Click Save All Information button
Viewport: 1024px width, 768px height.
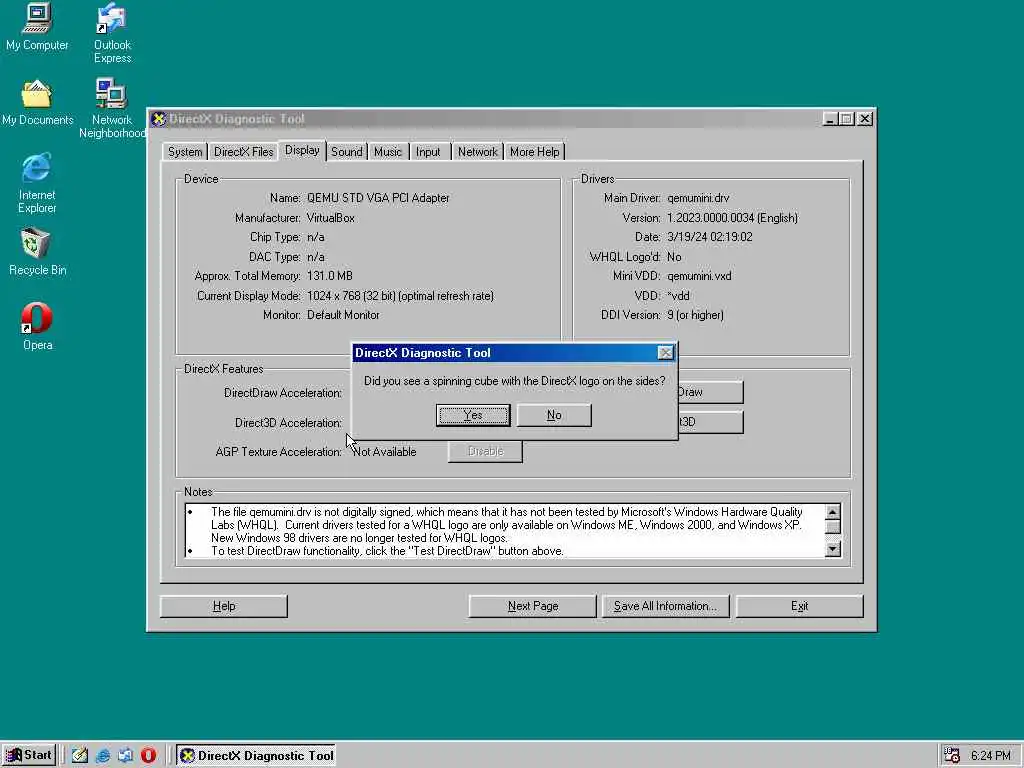pos(665,606)
